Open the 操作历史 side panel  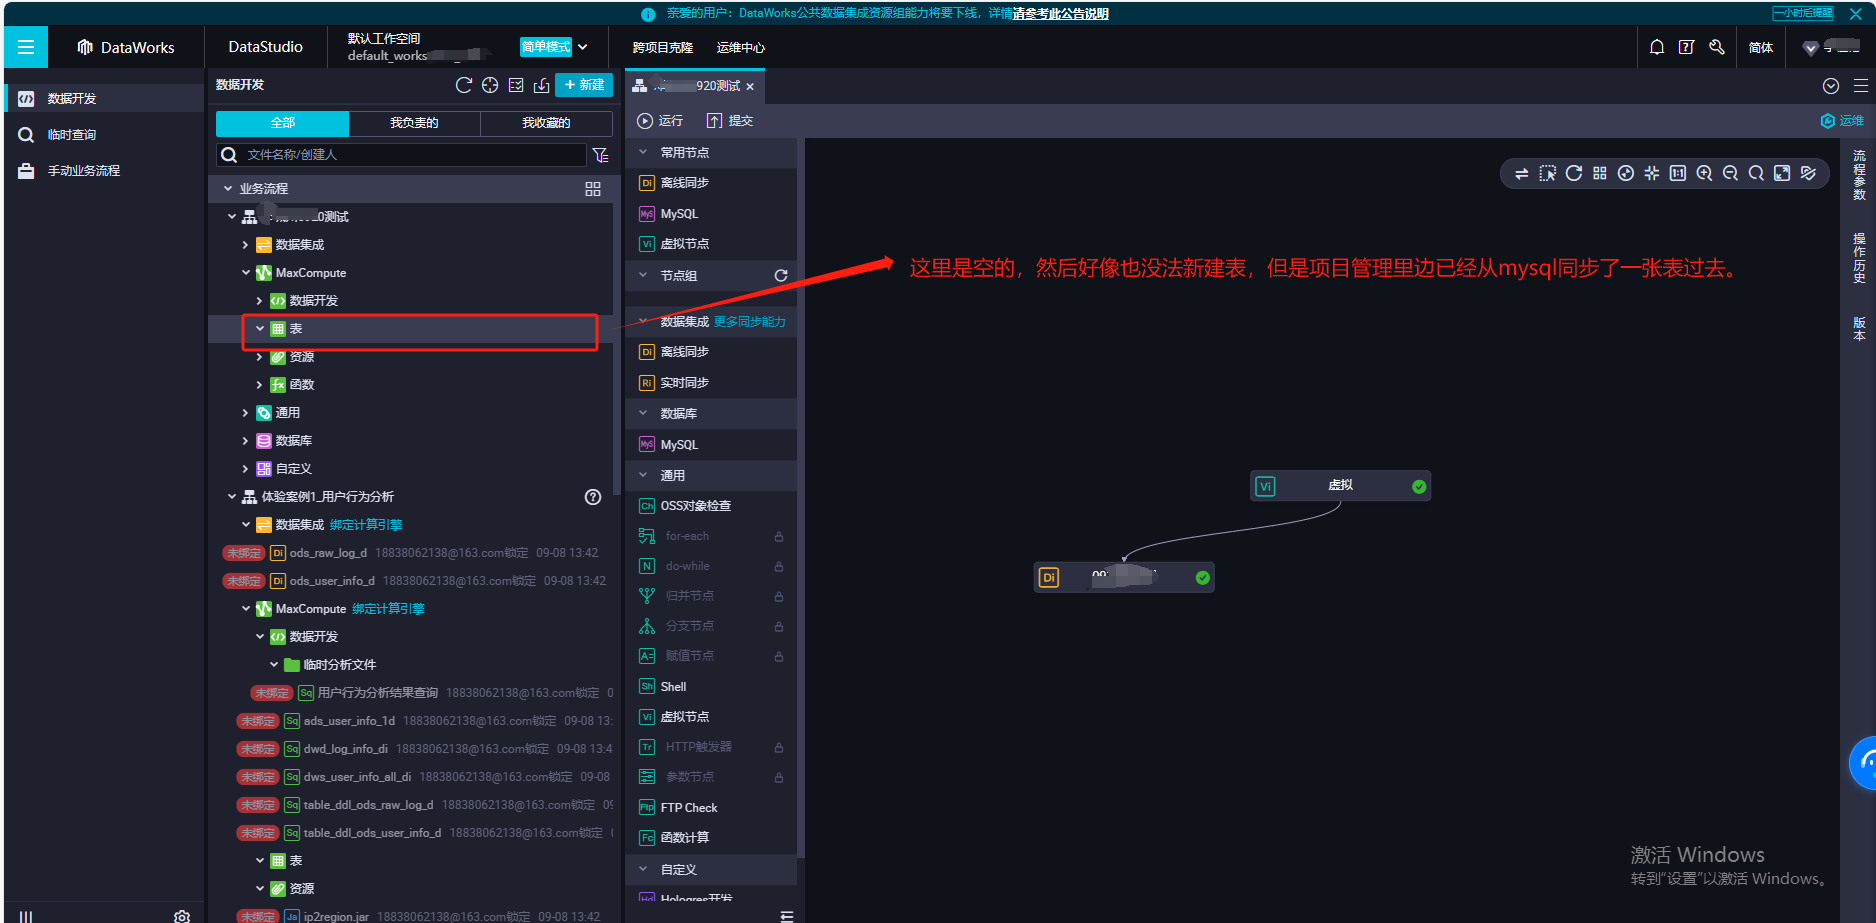pos(1859,258)
